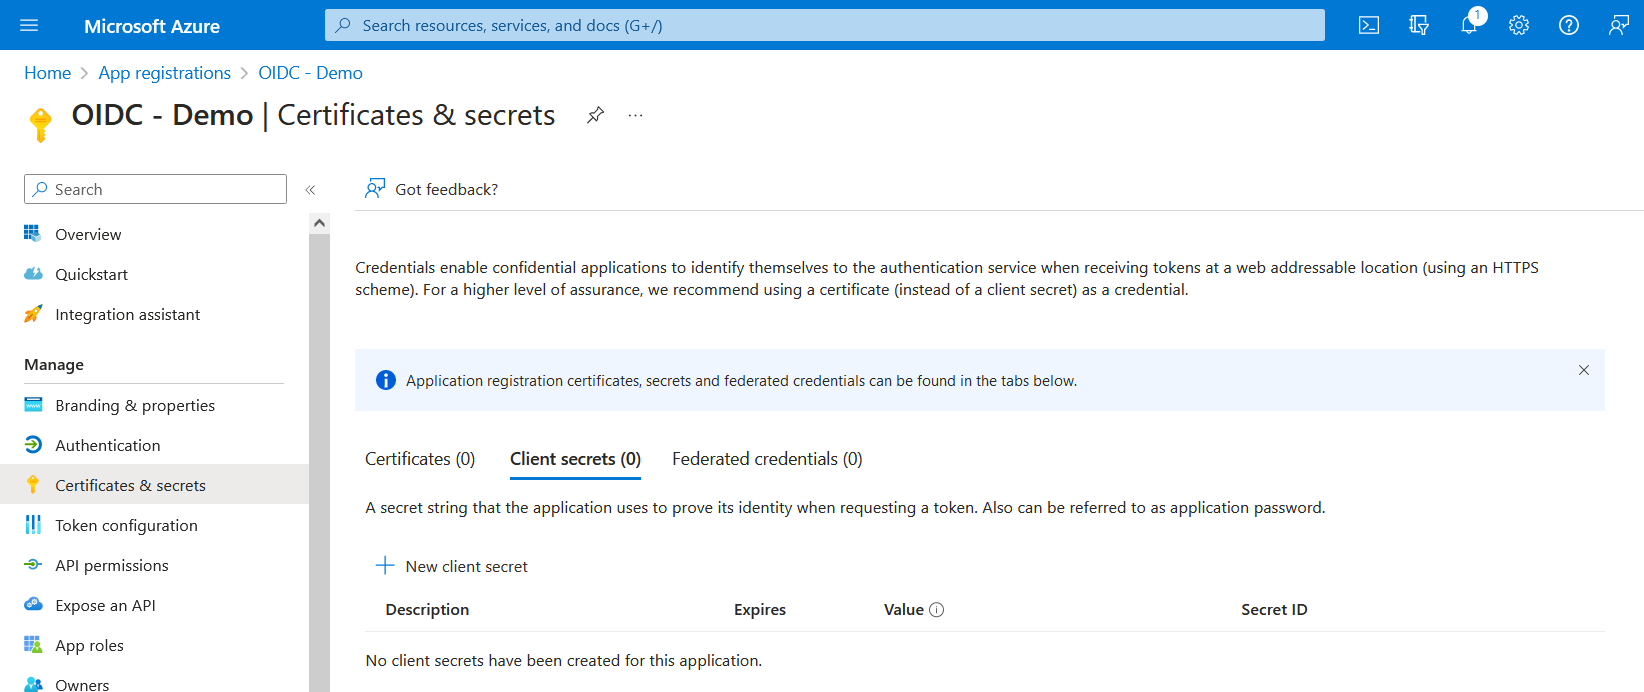Viewport: 1644px width, 692px height.
Task: Switch to the Certificates (0) tab
Action: click(420, 459)
